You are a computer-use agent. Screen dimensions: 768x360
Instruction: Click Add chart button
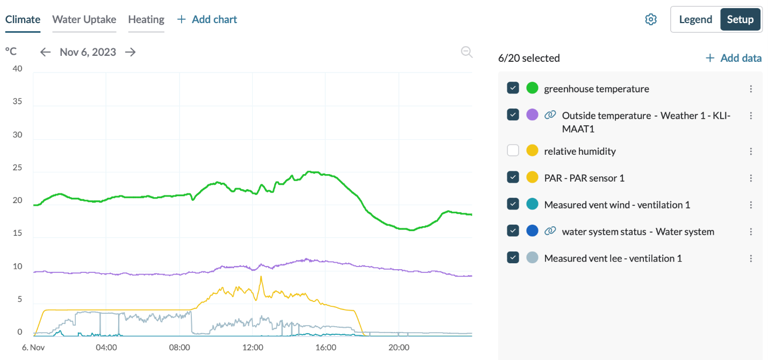[207, 20]
